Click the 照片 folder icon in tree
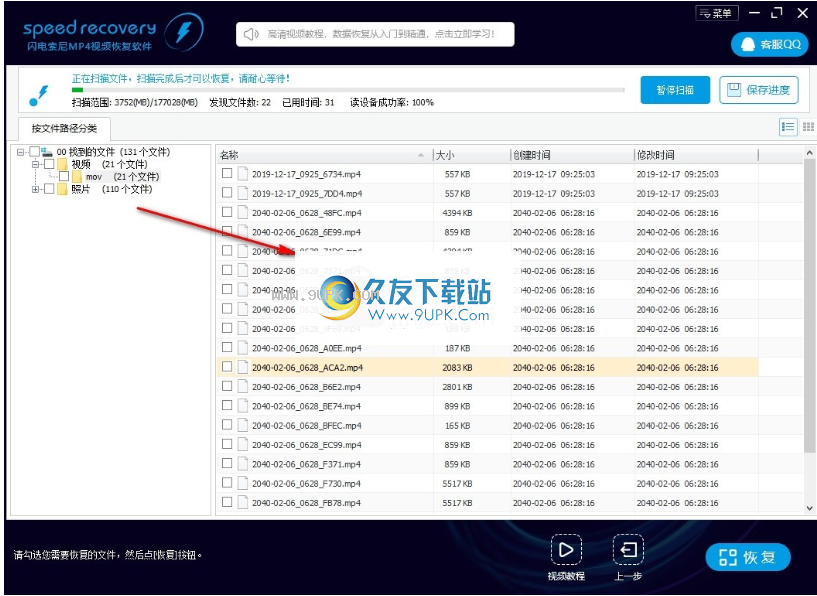Viewport: 817px width, 596px height. click(x=63, y=189)
